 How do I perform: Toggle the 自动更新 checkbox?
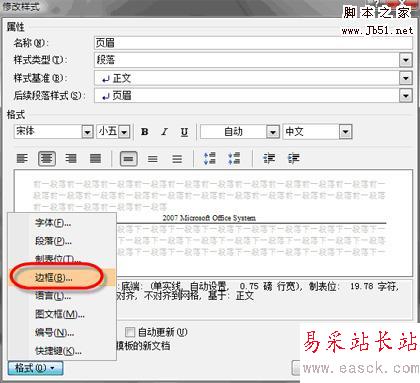[x=130, y=332]
